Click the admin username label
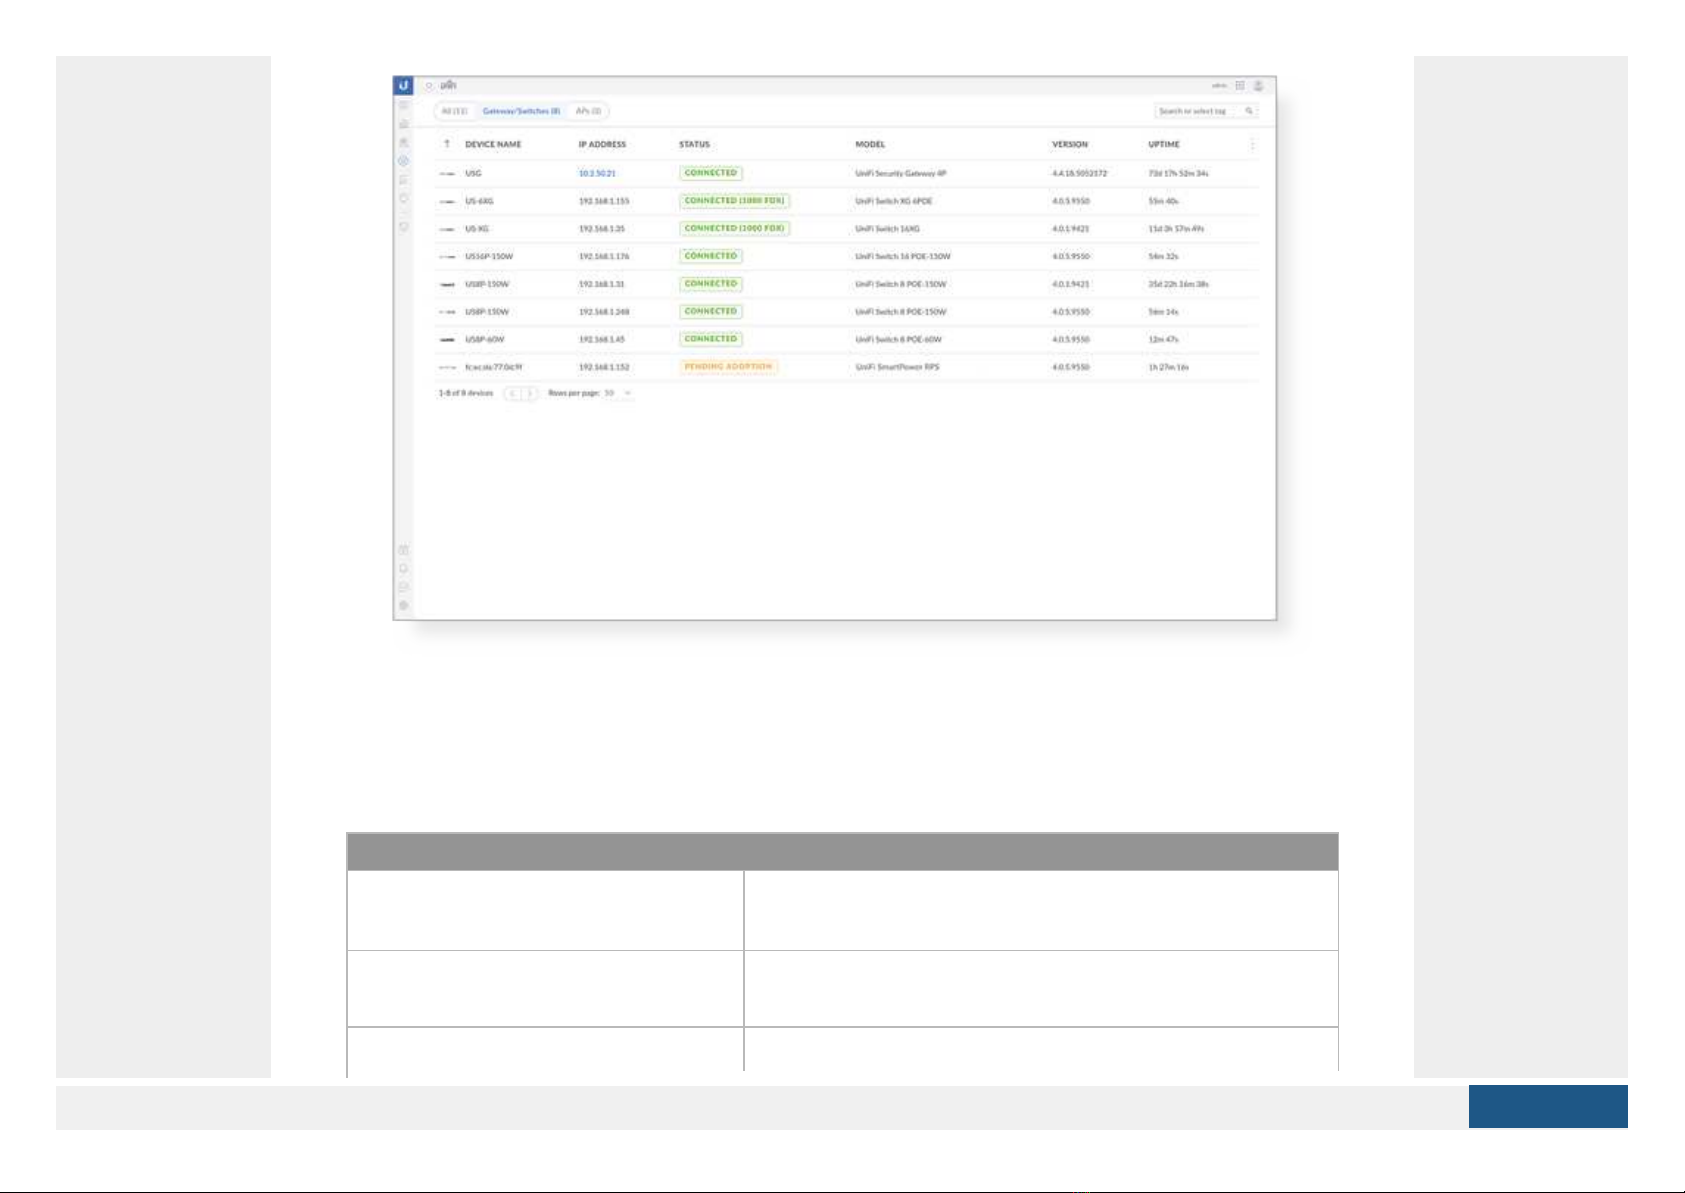The width and height of the screenshot is (1685, 1193). 1220,86
